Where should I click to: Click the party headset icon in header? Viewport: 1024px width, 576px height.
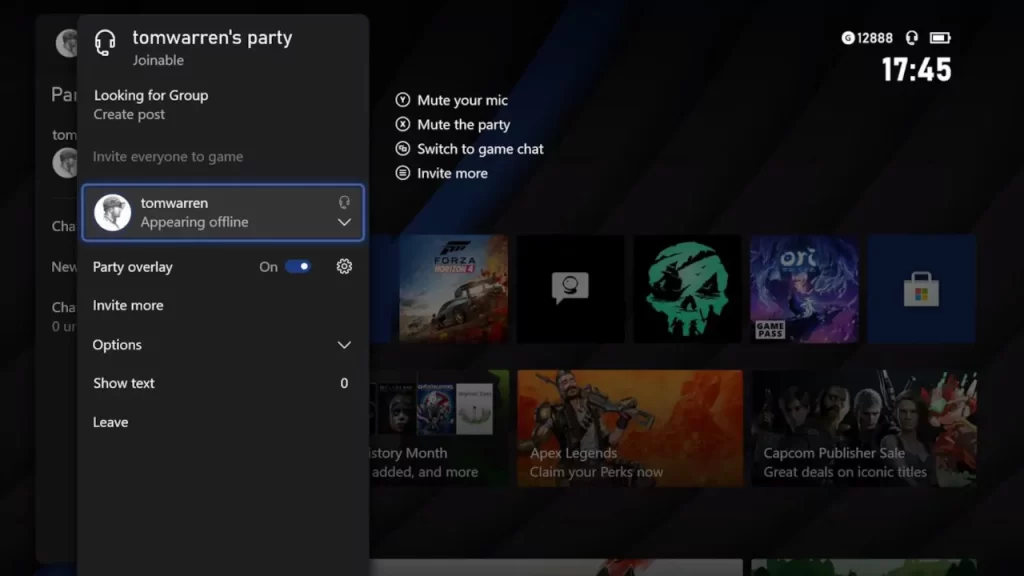tap(105, 43)
